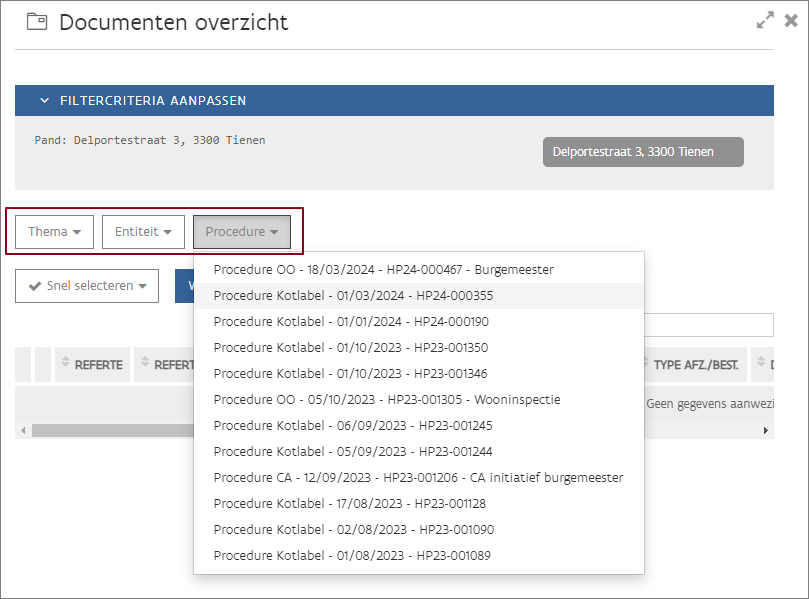This screenshot has width=809, height=599.
Task: Open the Thema dropdown
Action: pos(54,232)
